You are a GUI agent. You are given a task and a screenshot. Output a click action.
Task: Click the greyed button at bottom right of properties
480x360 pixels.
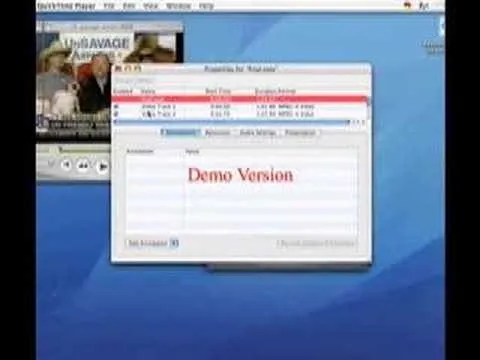pyautogui.click(x=316, y=243)
